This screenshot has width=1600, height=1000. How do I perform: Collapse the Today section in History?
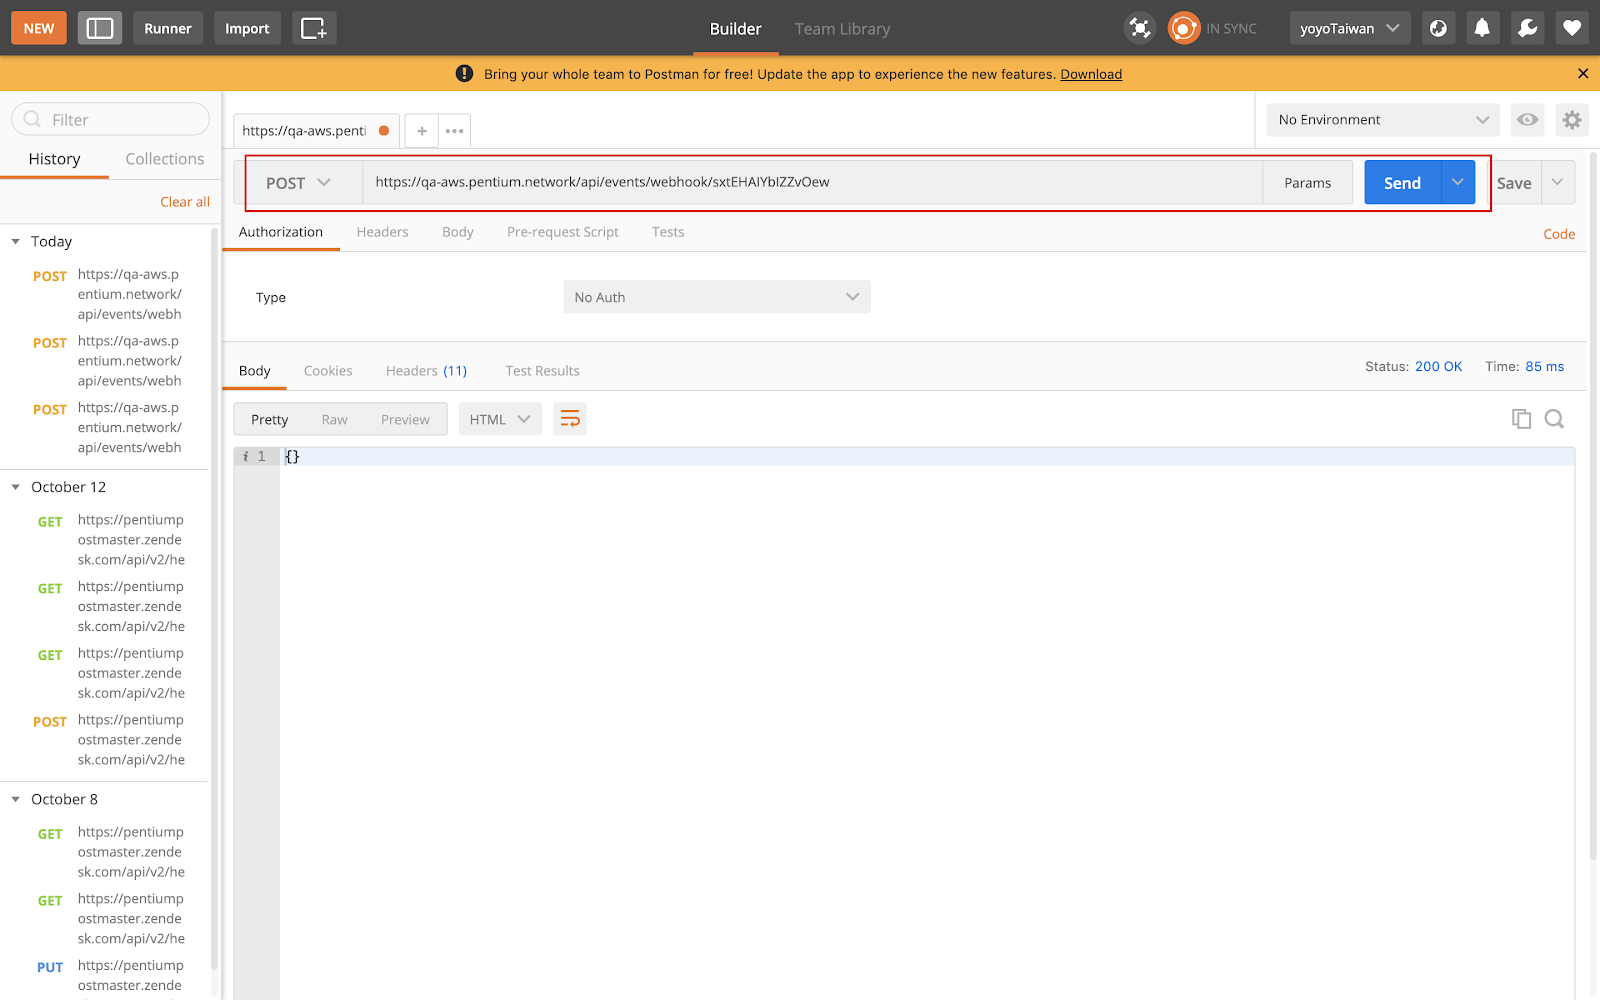(x=15, y=241)
